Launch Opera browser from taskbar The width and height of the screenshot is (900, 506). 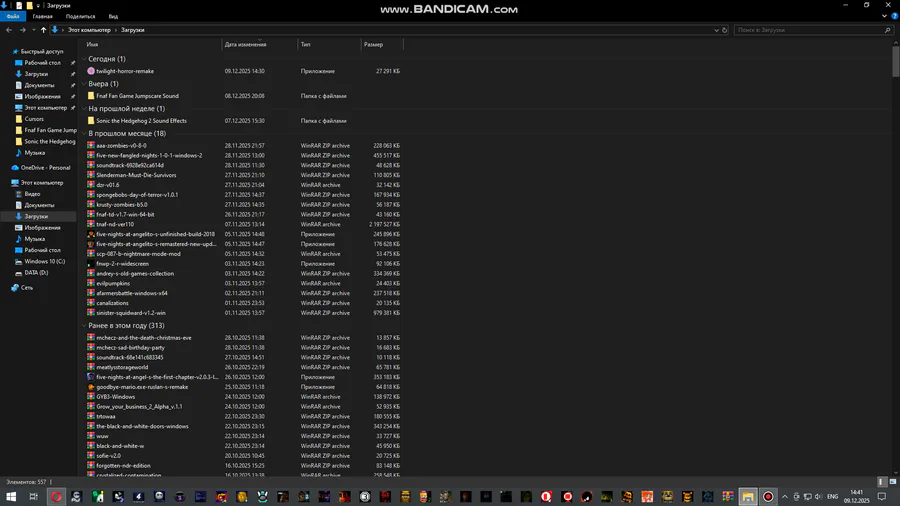(x=56, y=497)
